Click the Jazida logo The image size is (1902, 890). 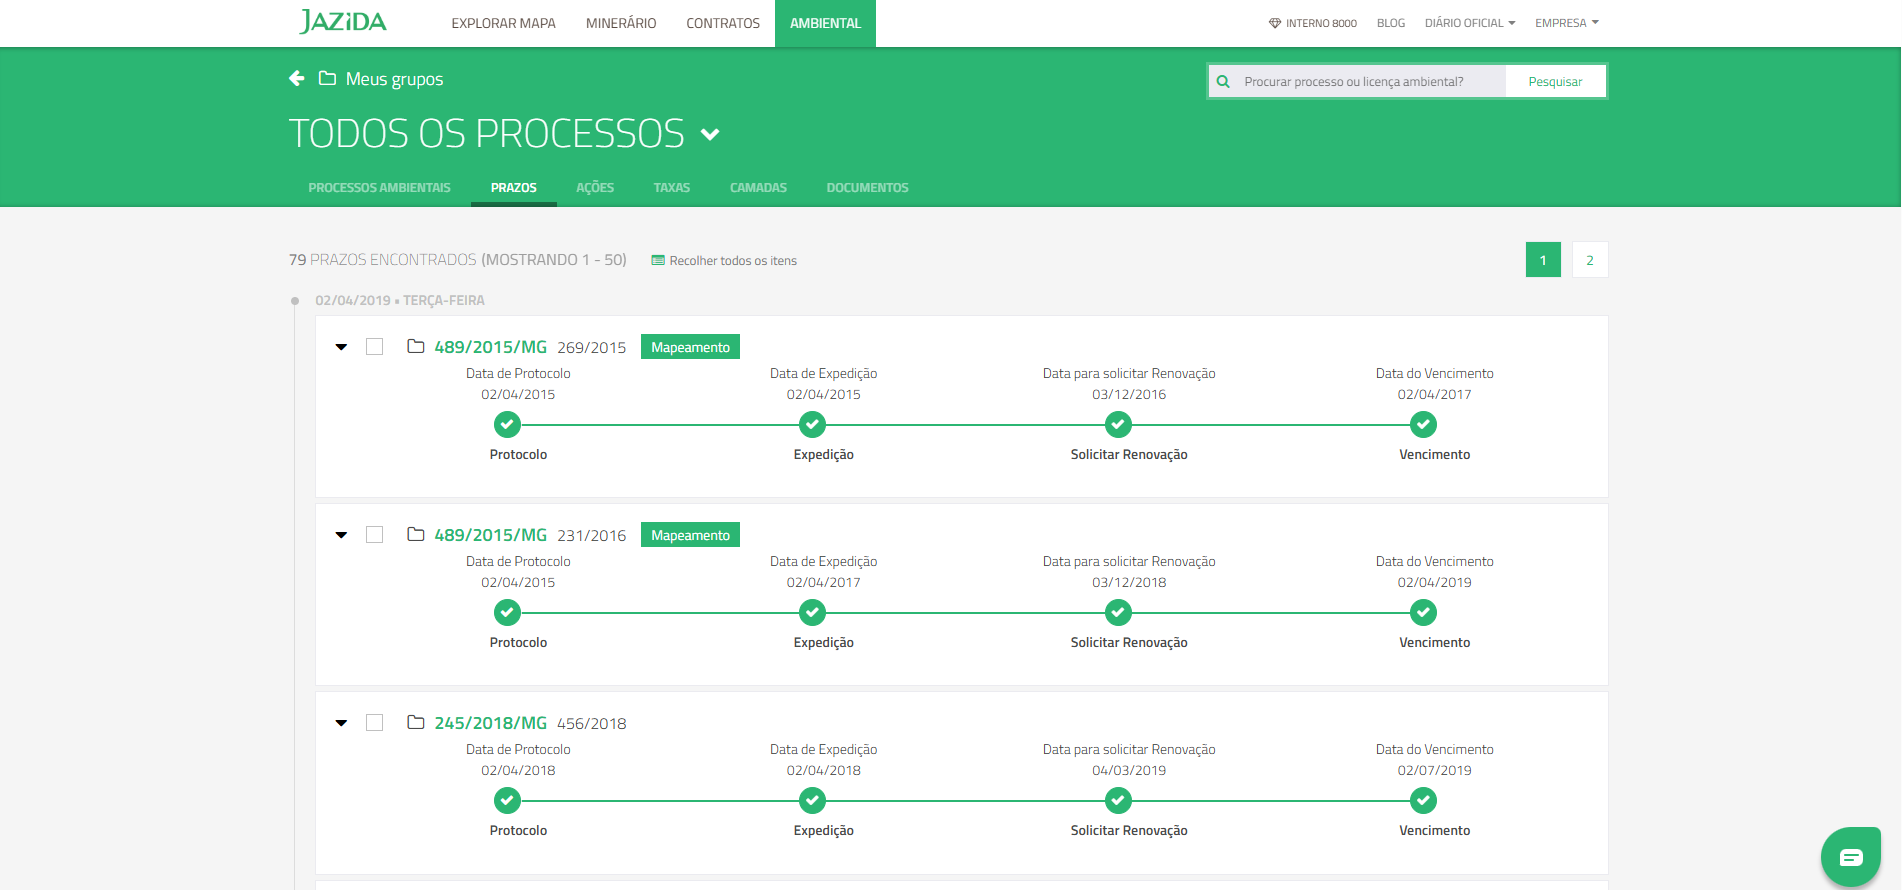click(x=343, y=22)
